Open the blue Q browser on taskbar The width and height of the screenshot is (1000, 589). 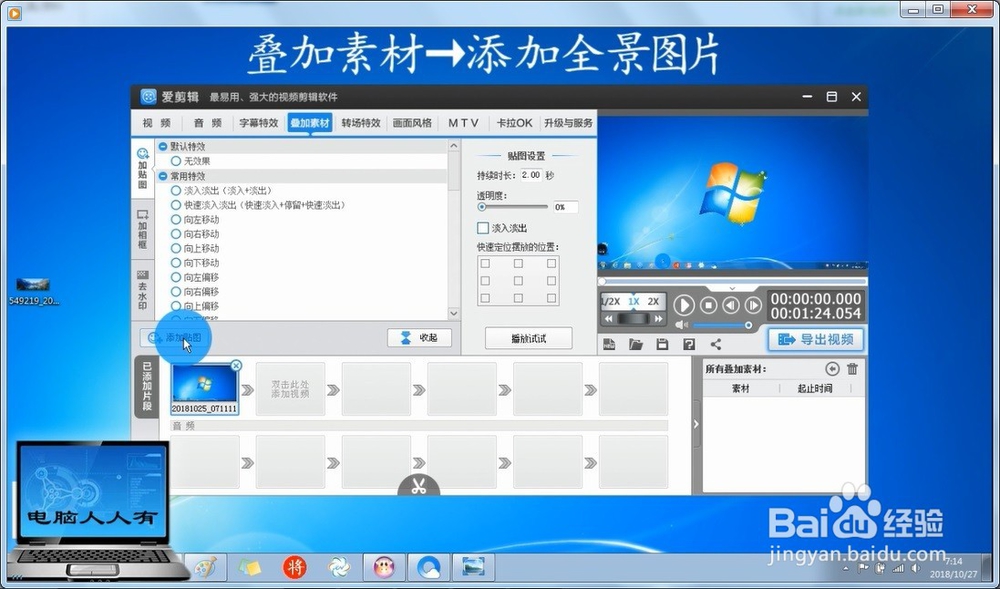tap(428, 567)
